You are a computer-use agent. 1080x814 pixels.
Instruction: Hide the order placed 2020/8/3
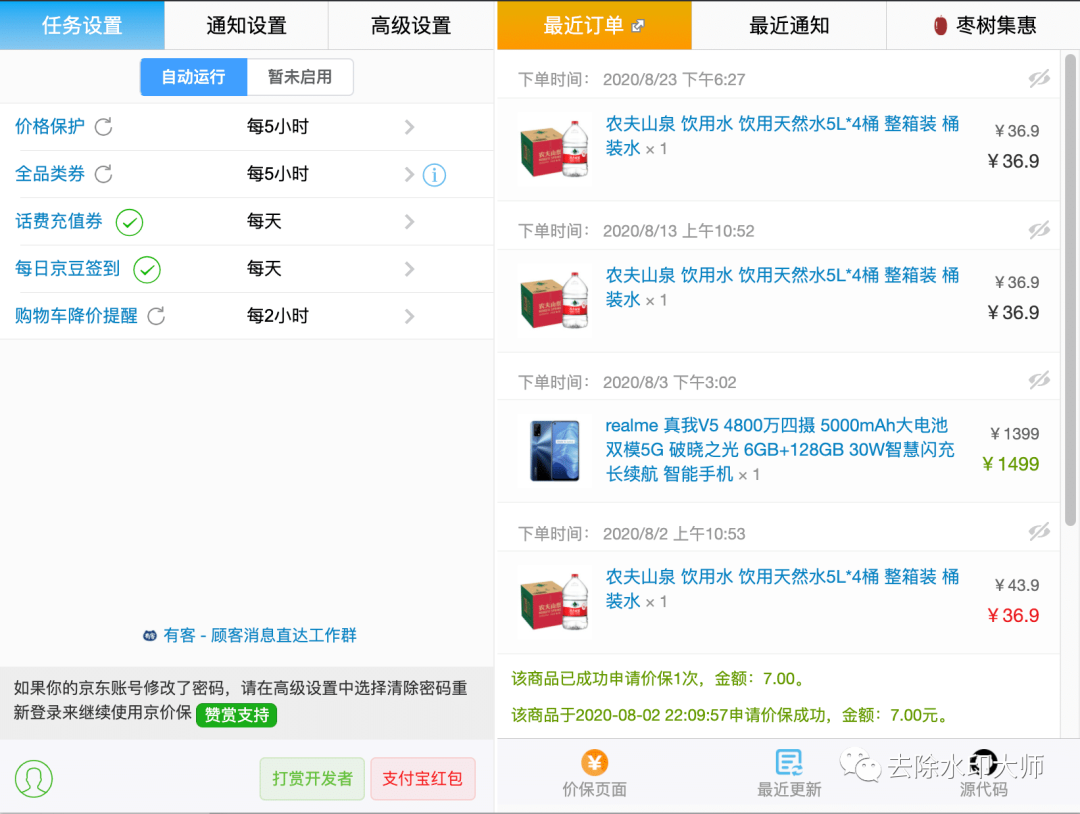(x=1039, y=380)
